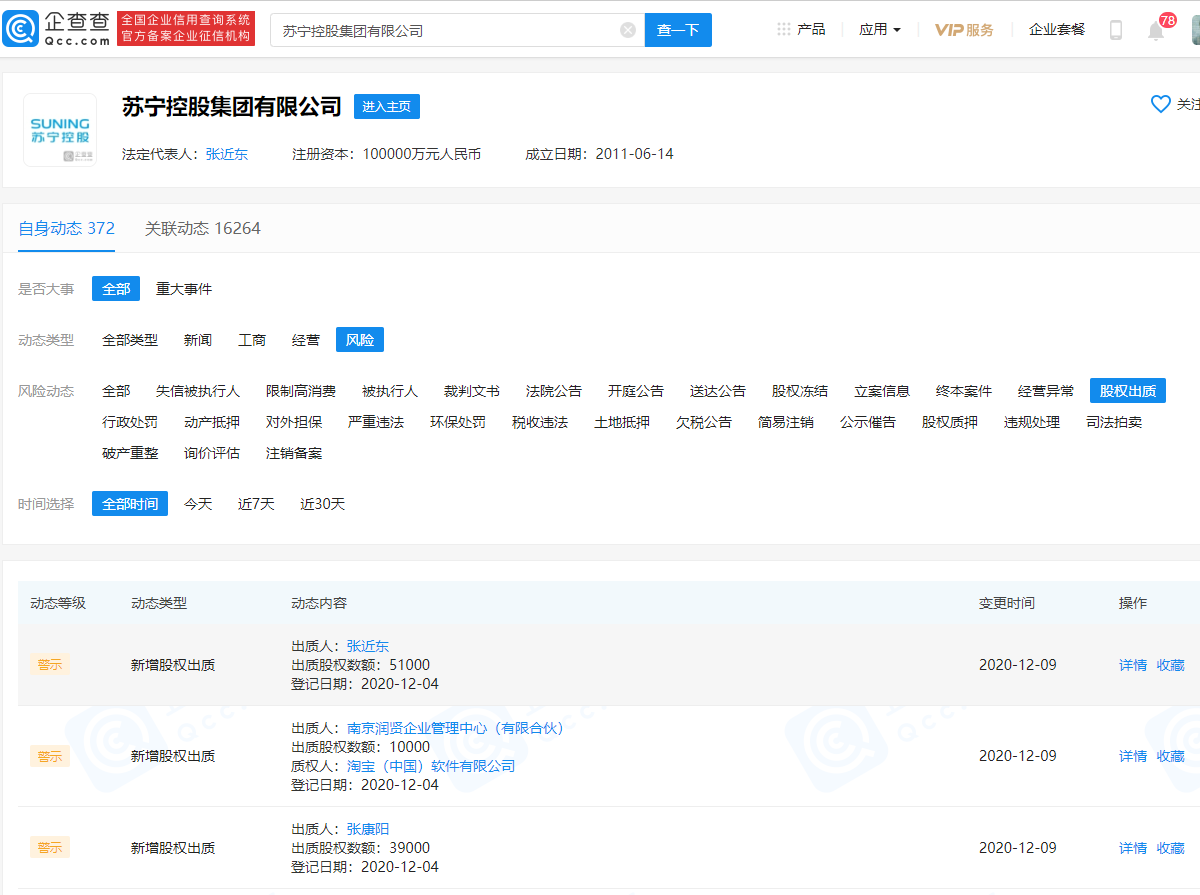
Task: Filter by 税收违法
Action: [540, 422]
